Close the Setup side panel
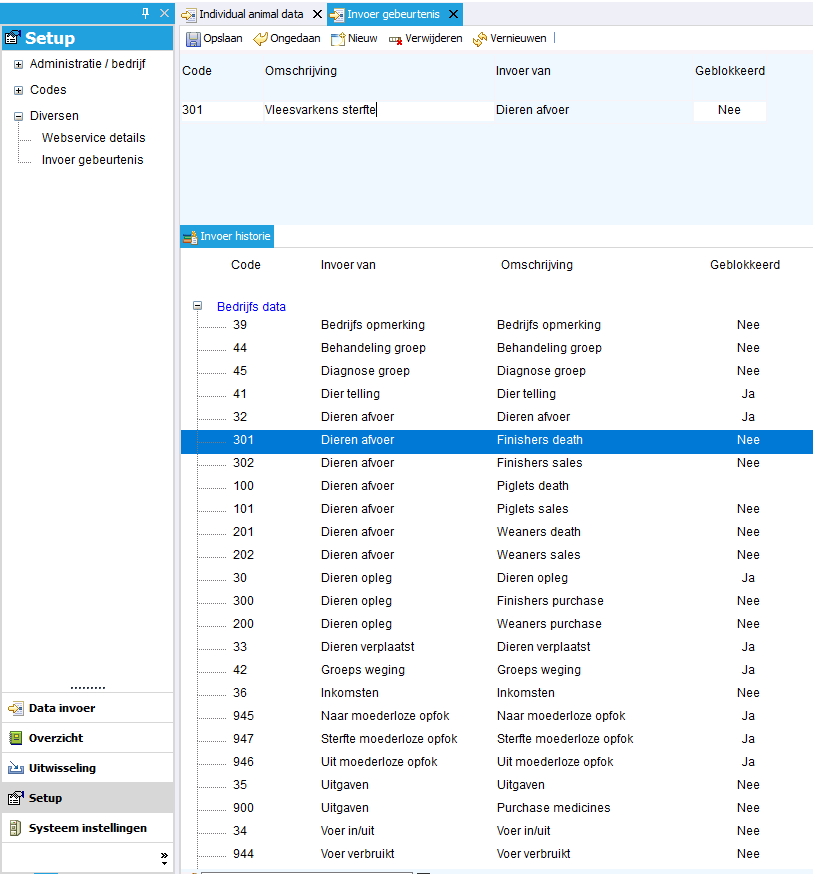Screen dimensions: 813x874 click(x=164, y=13)
